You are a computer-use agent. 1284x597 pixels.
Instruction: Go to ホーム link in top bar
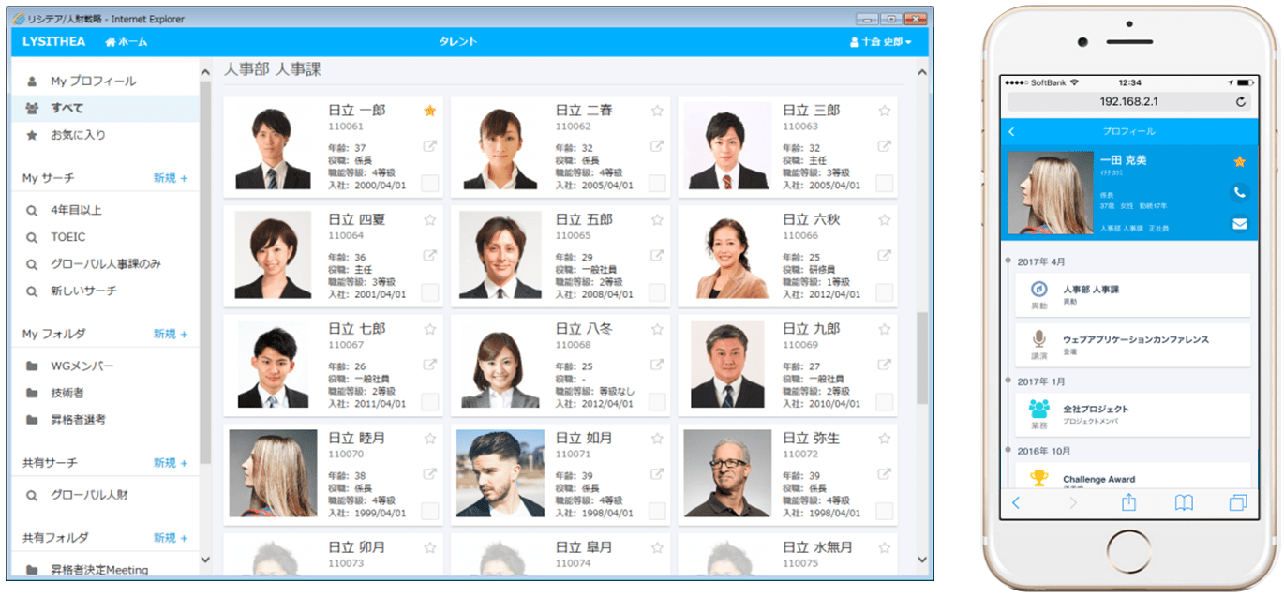coord(124,42)
